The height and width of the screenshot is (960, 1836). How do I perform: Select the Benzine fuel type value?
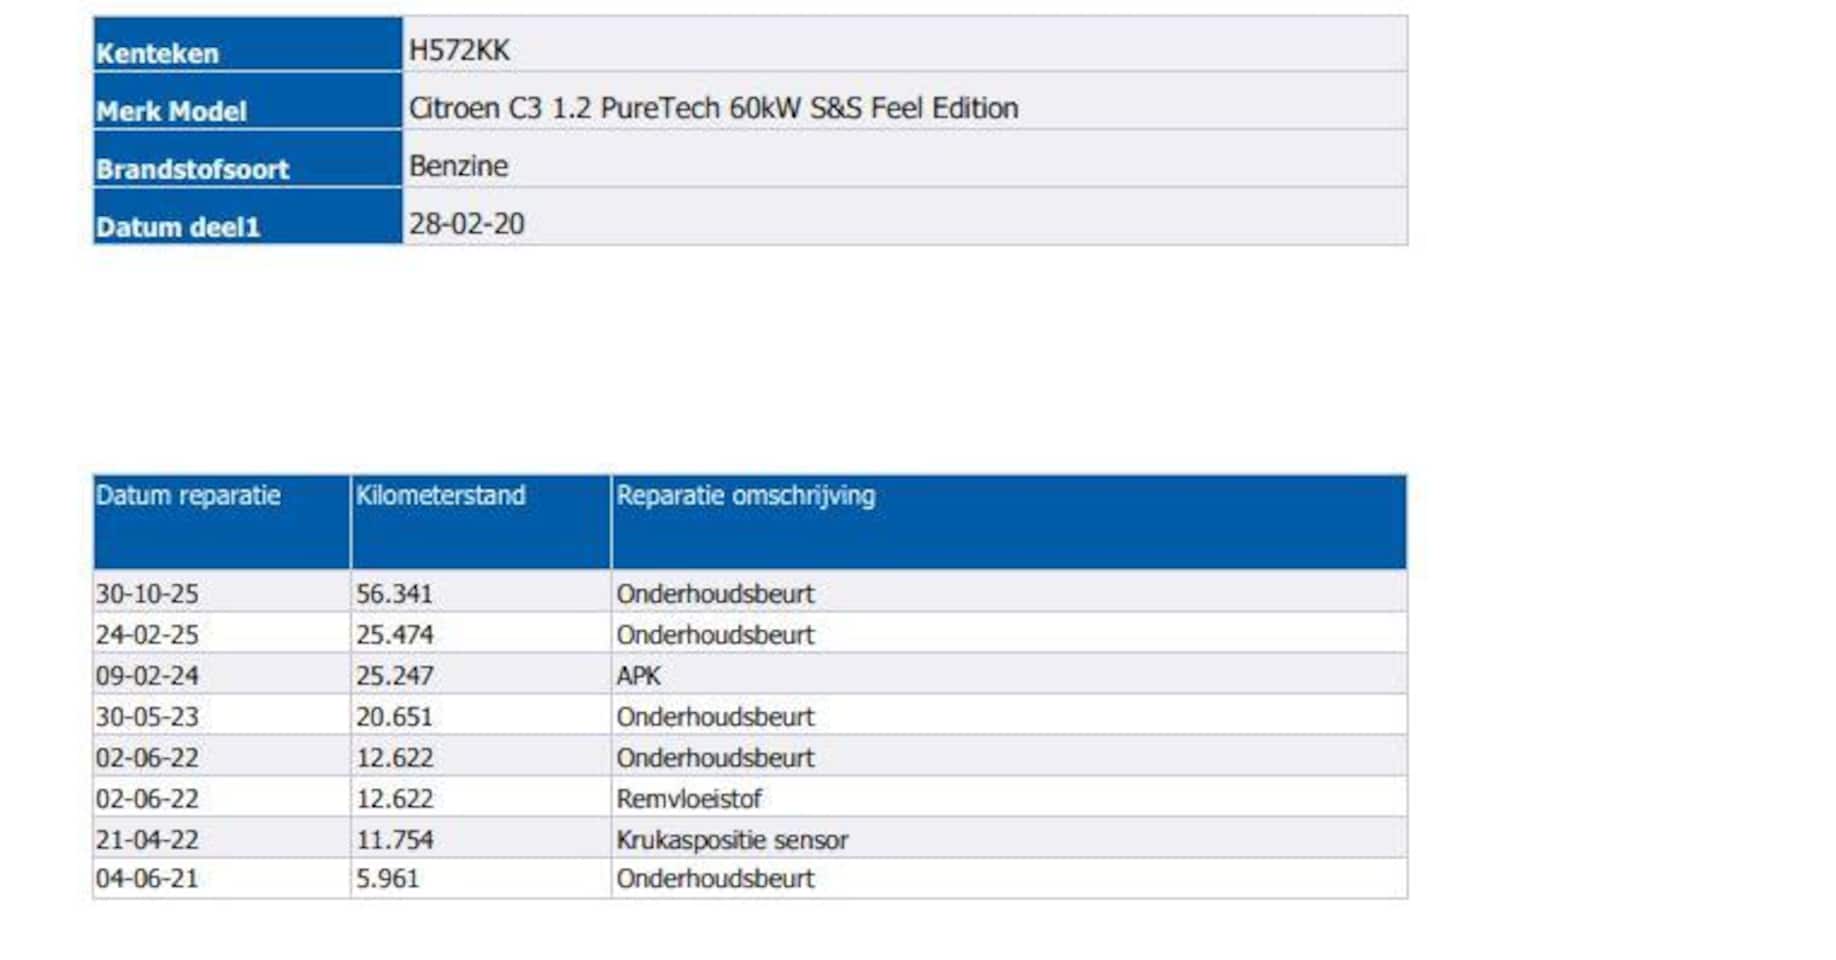pyautogui.click(x=458, y=166)
